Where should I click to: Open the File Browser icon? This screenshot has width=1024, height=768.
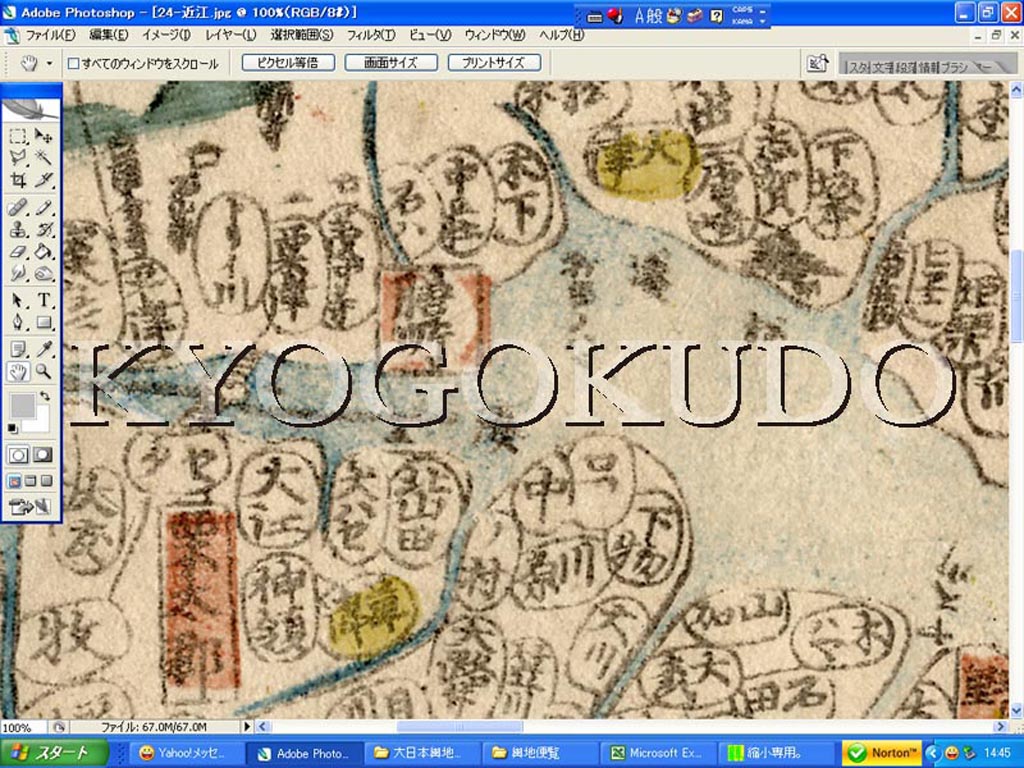coord(817,64)
